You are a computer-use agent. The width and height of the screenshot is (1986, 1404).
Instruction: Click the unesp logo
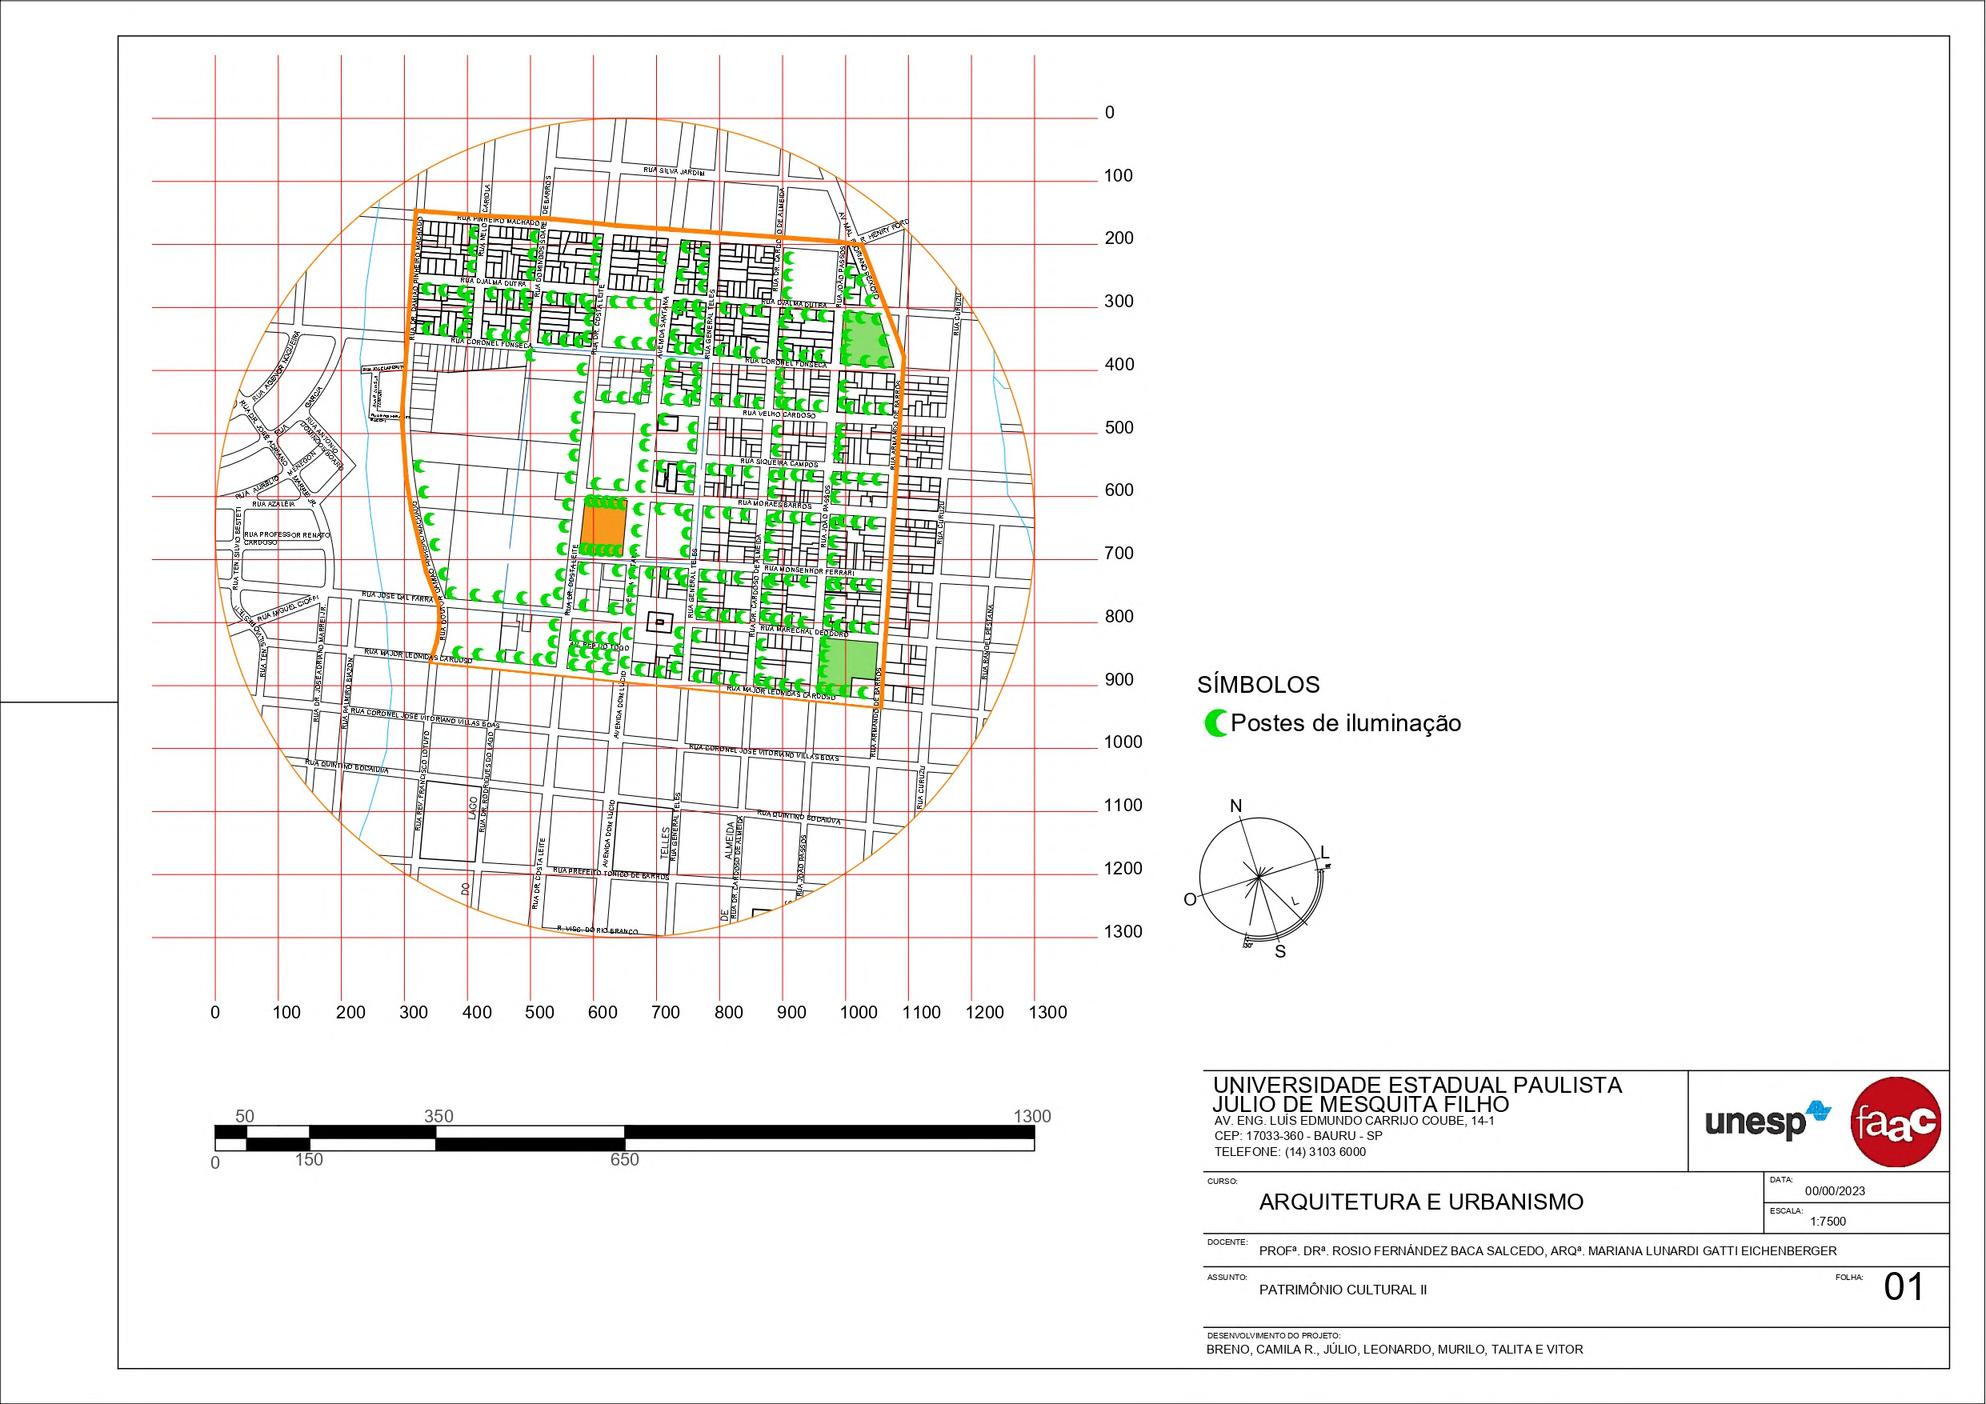pos(1766,1121)
